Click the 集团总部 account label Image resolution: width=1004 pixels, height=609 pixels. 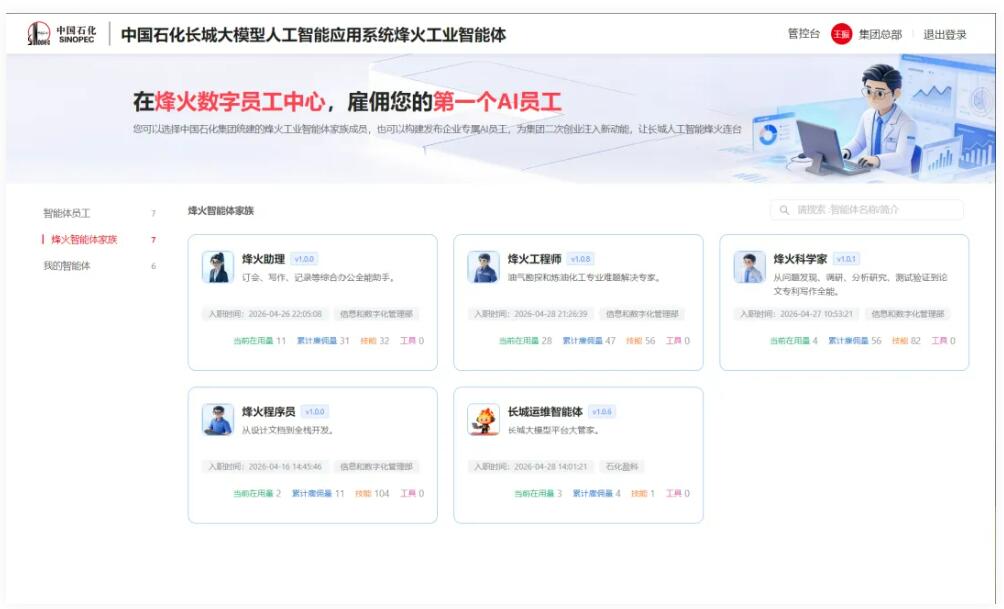(880, 35)
